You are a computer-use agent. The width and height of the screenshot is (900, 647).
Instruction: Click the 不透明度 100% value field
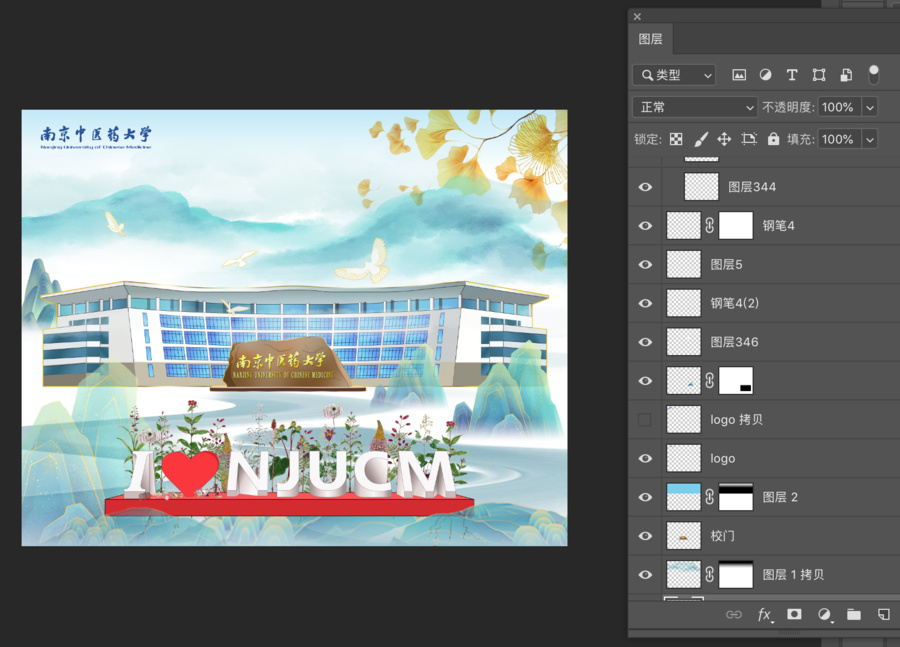(x=839, y=107)
